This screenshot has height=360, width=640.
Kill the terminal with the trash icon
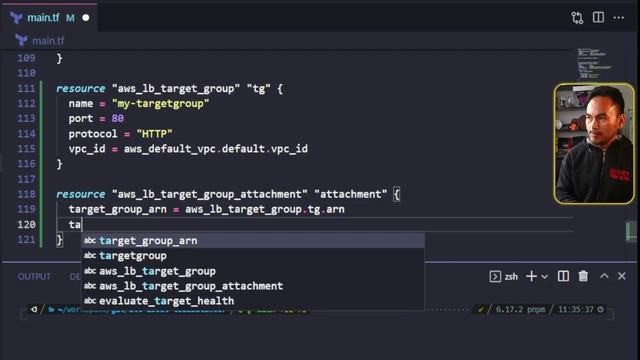click(583, 276)
